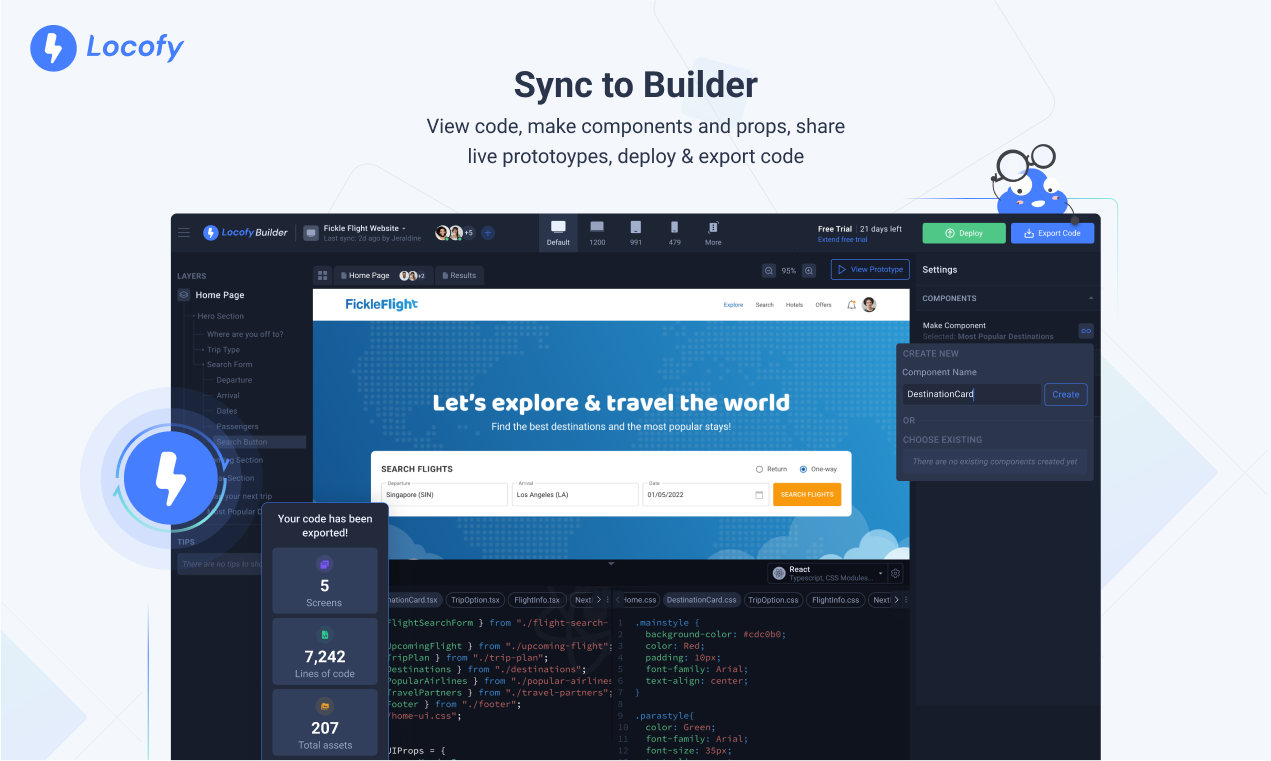Switch to the 991 tablet breakpoint
The width and height of the screenshot is (1271, 761).
click(x=636, y=233)
